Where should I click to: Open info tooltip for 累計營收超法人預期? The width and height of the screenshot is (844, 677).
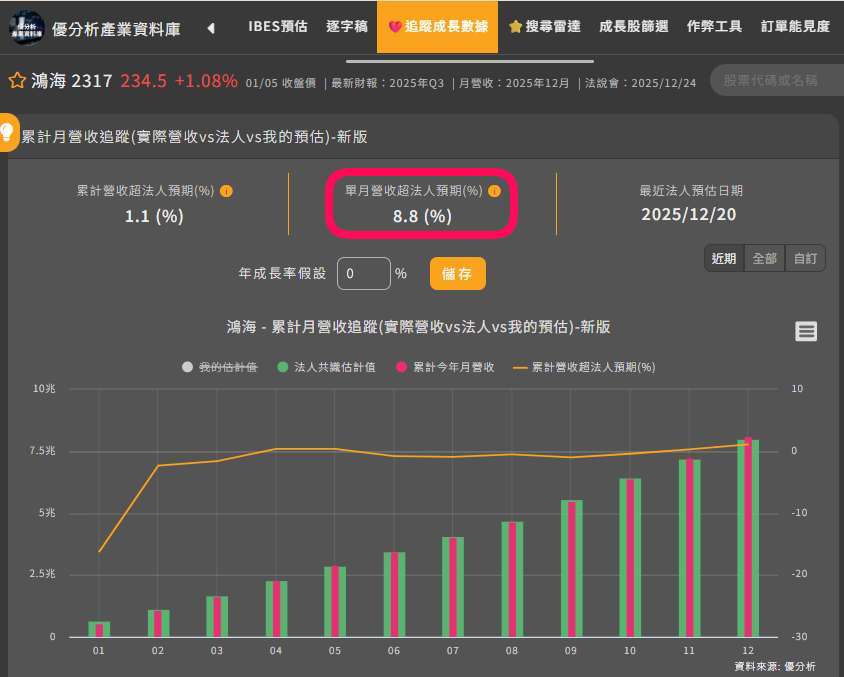226,191
